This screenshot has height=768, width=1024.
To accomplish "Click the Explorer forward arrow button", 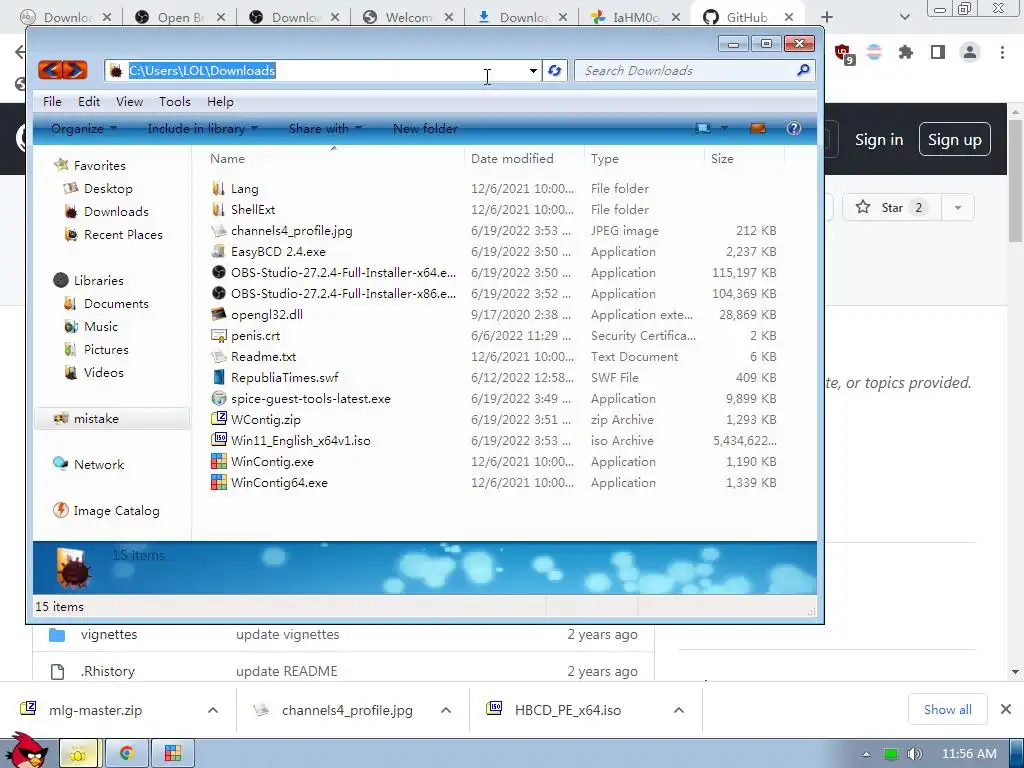I will click(x=74, y=70).
